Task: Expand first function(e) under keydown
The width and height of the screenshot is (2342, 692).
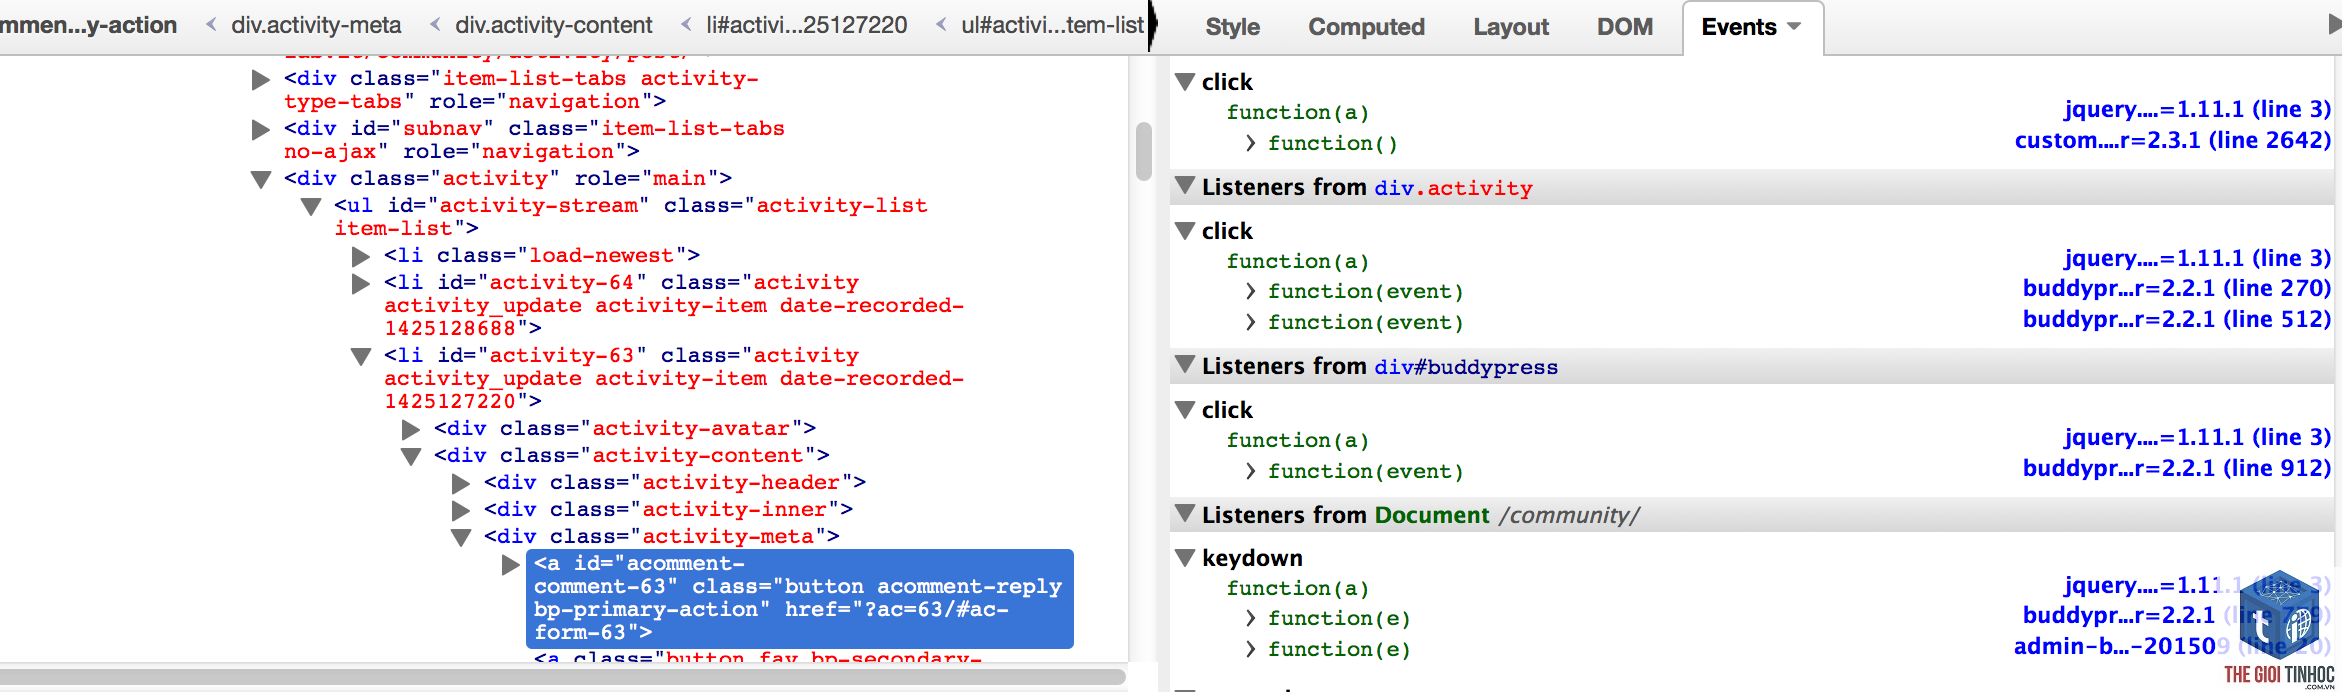Action: [x=1251, y=618]
